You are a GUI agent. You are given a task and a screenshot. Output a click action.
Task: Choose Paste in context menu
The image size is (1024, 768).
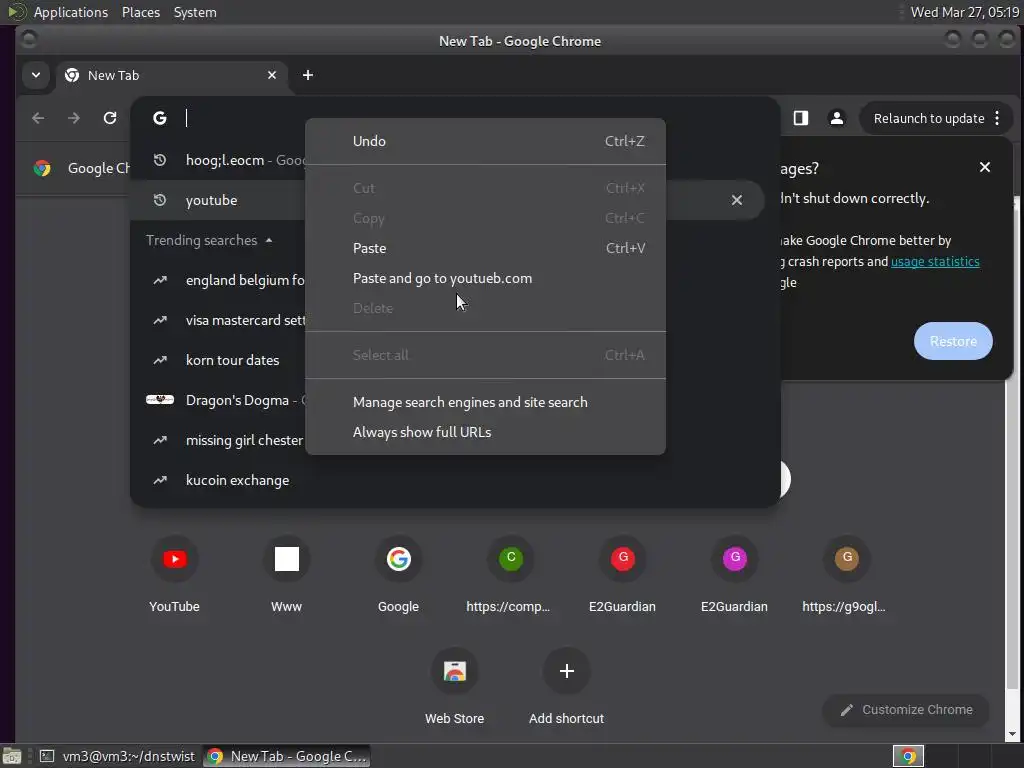point(485,248)
